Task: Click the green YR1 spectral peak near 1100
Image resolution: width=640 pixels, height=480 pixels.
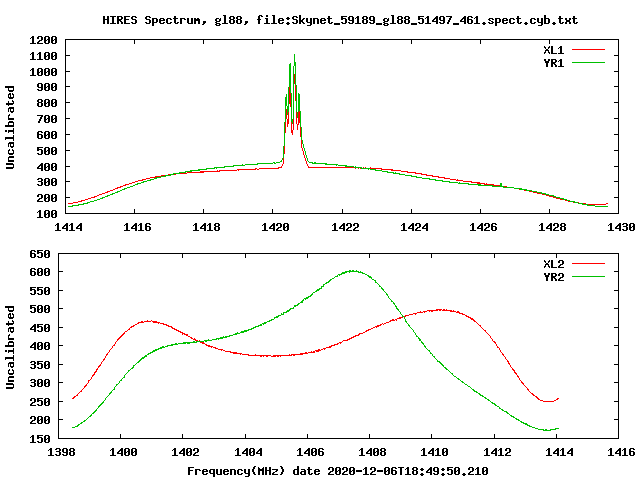Action: (x=294, y=56)
